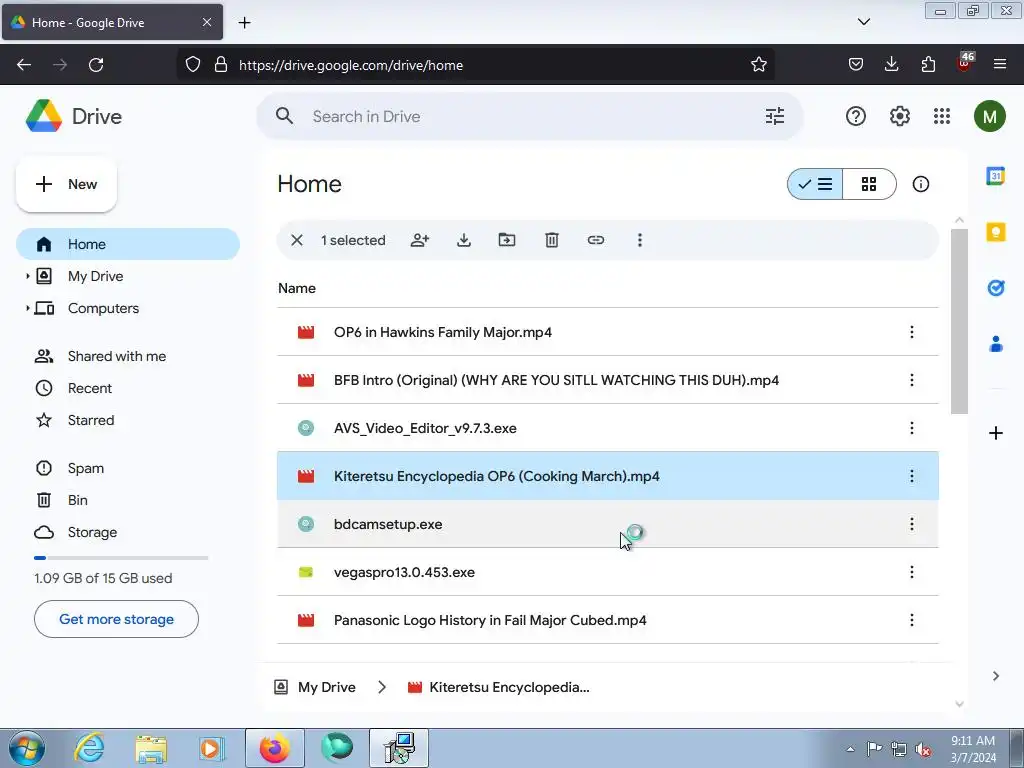Get add-ons plus icon

click(995, 433)
